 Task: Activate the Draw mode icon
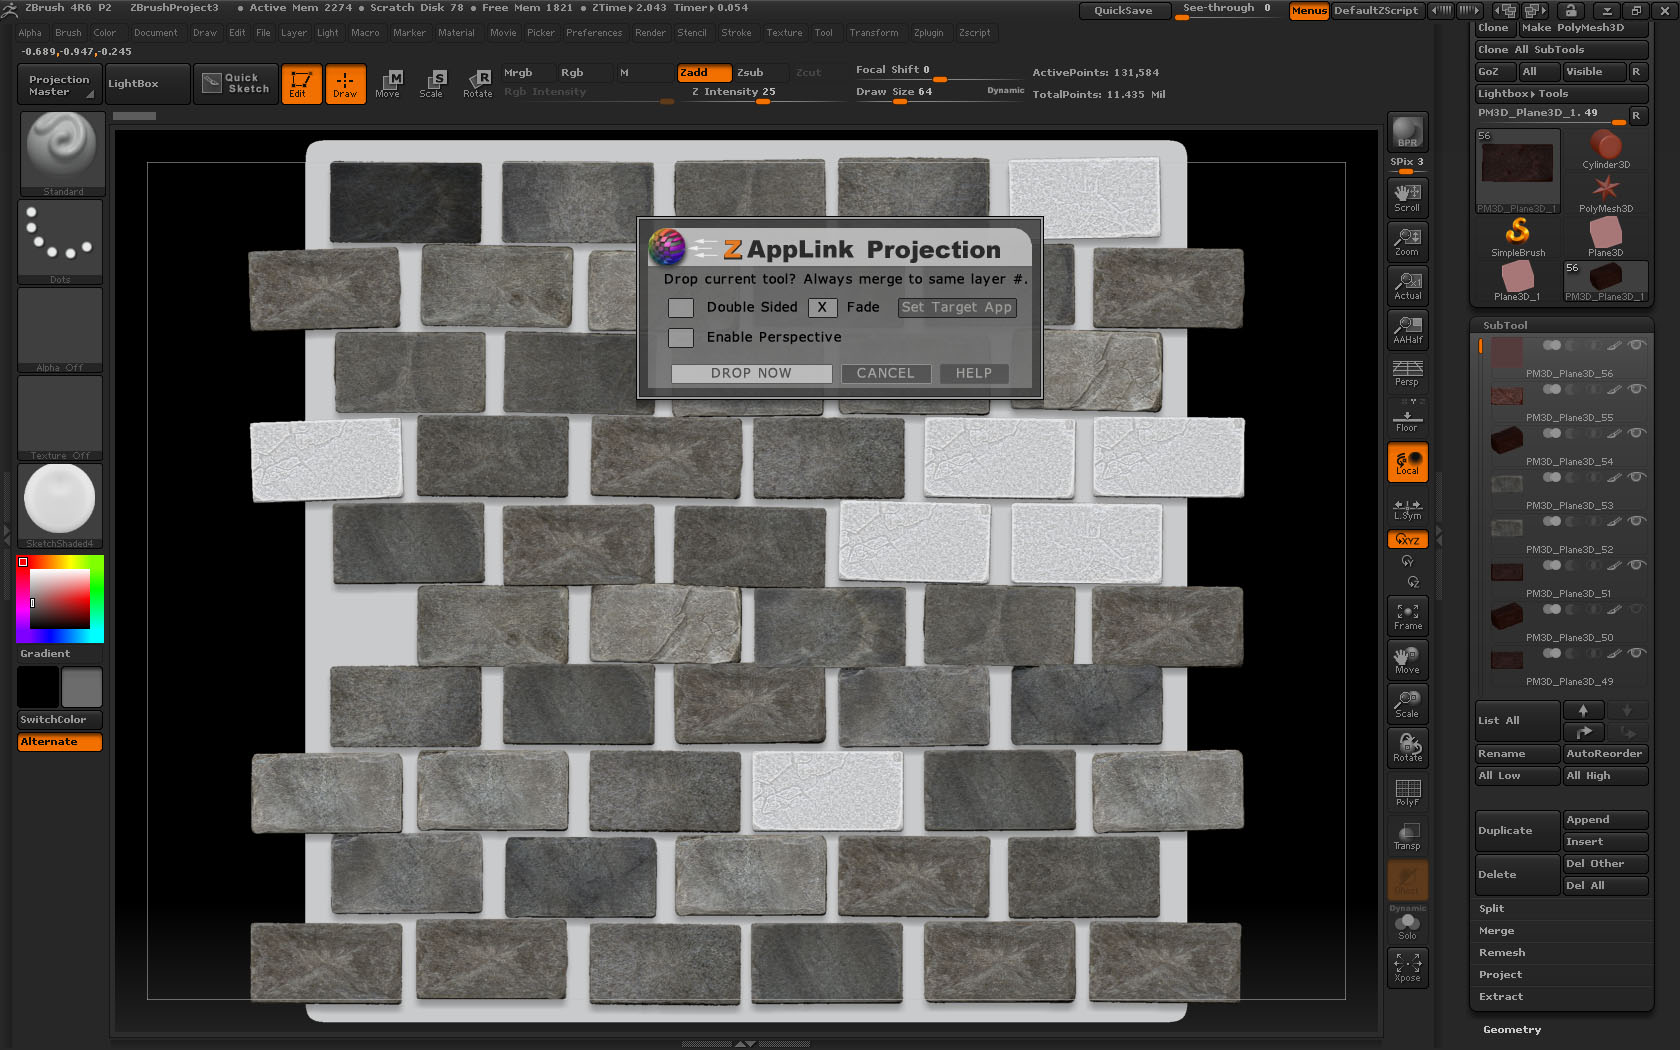345,84
